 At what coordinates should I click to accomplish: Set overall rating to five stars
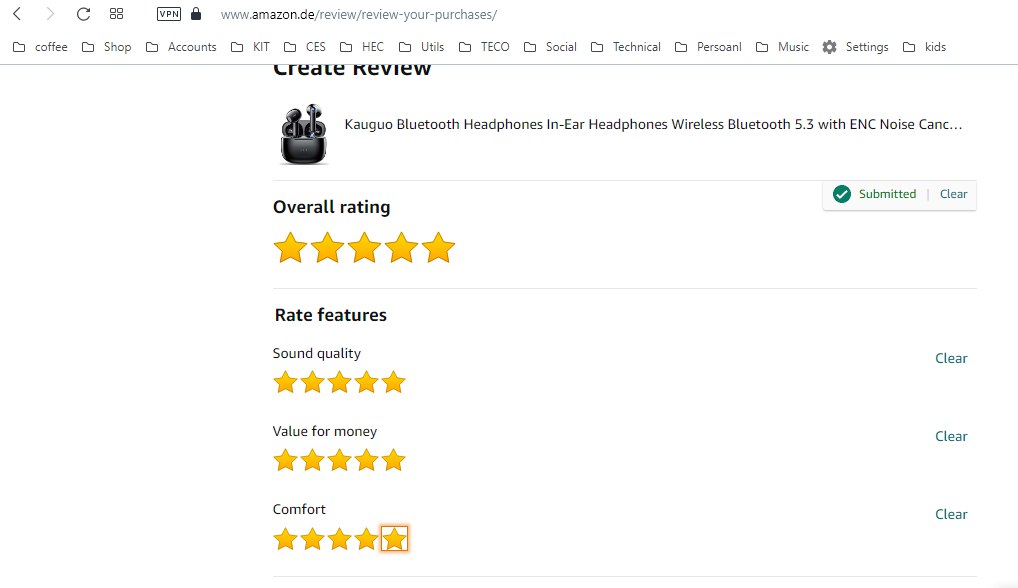click(x=438, y=248)
